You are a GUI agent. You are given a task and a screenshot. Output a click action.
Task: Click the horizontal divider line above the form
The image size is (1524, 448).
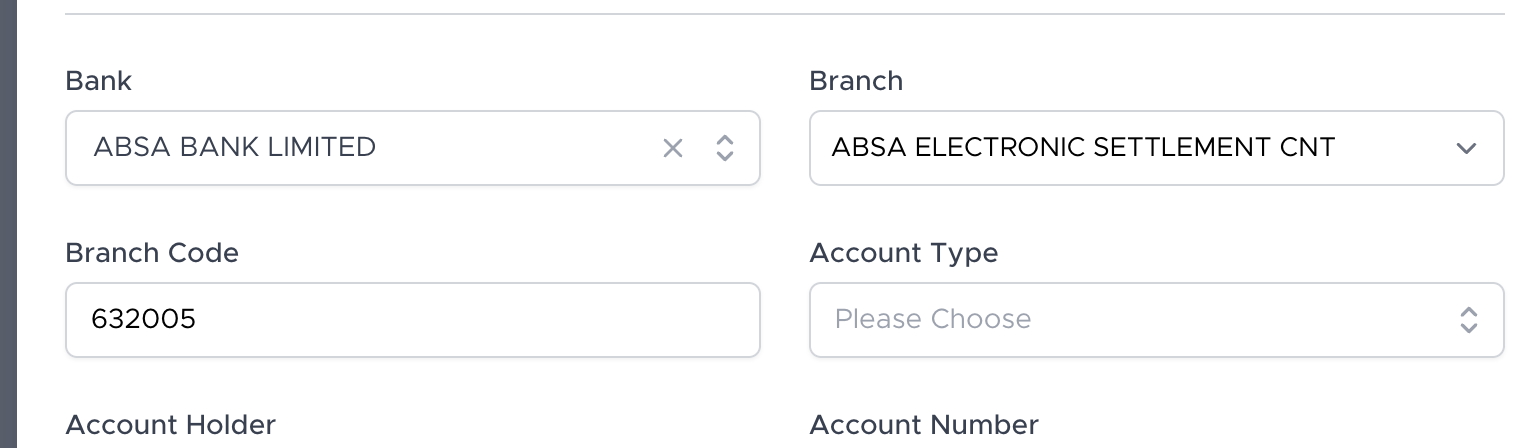784,14
